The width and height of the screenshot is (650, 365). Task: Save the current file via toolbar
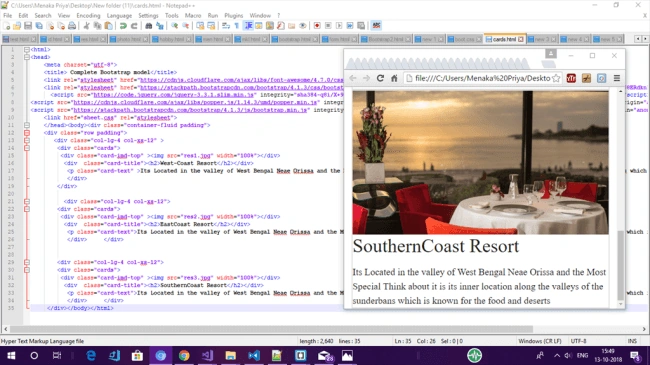tap(28, 26)
